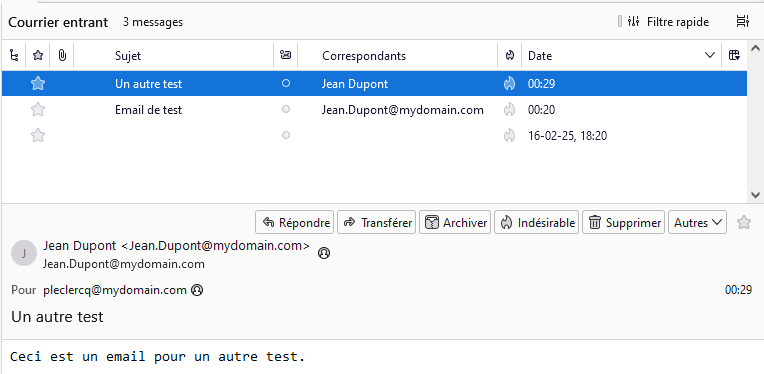The width and height of the screenshot is (764, 374).
Task: Mark message as Indésirable
Action: (x=536, y=223)
